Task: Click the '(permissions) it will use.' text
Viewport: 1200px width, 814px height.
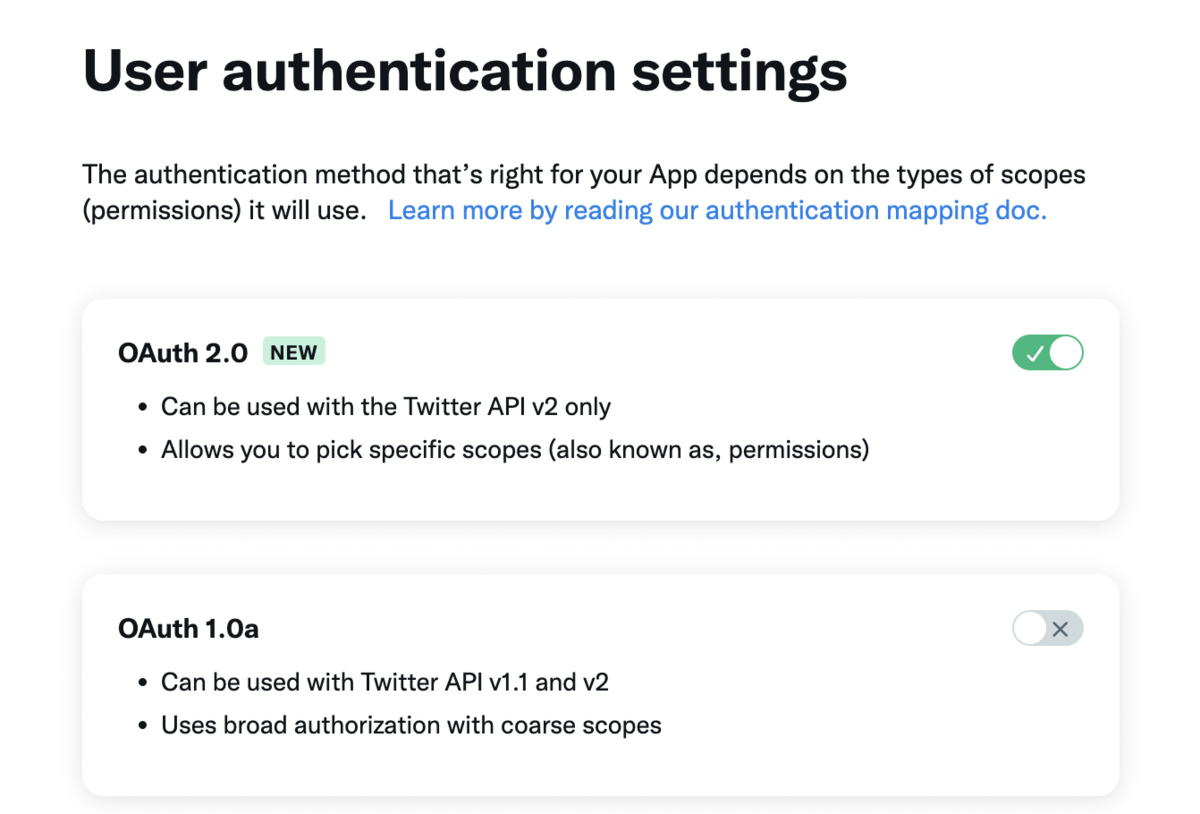Action: coord(225,211)
